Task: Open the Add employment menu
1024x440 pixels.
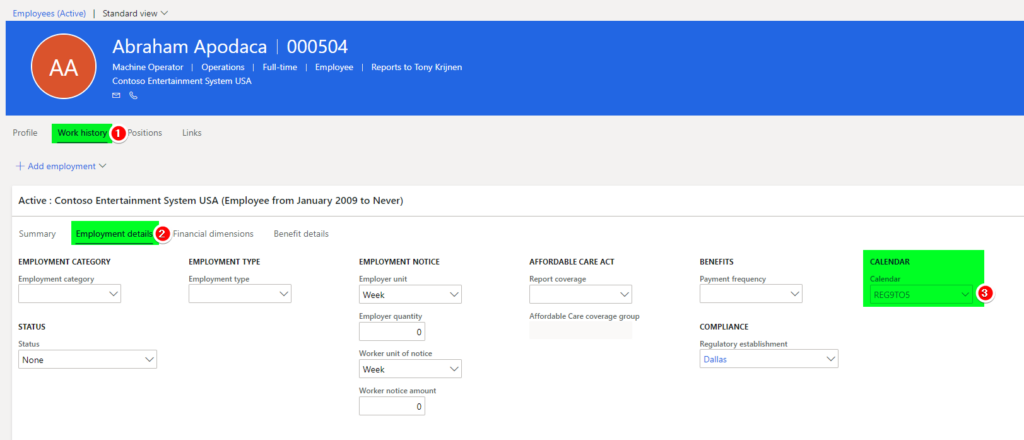Action: (x=61, y=166)
